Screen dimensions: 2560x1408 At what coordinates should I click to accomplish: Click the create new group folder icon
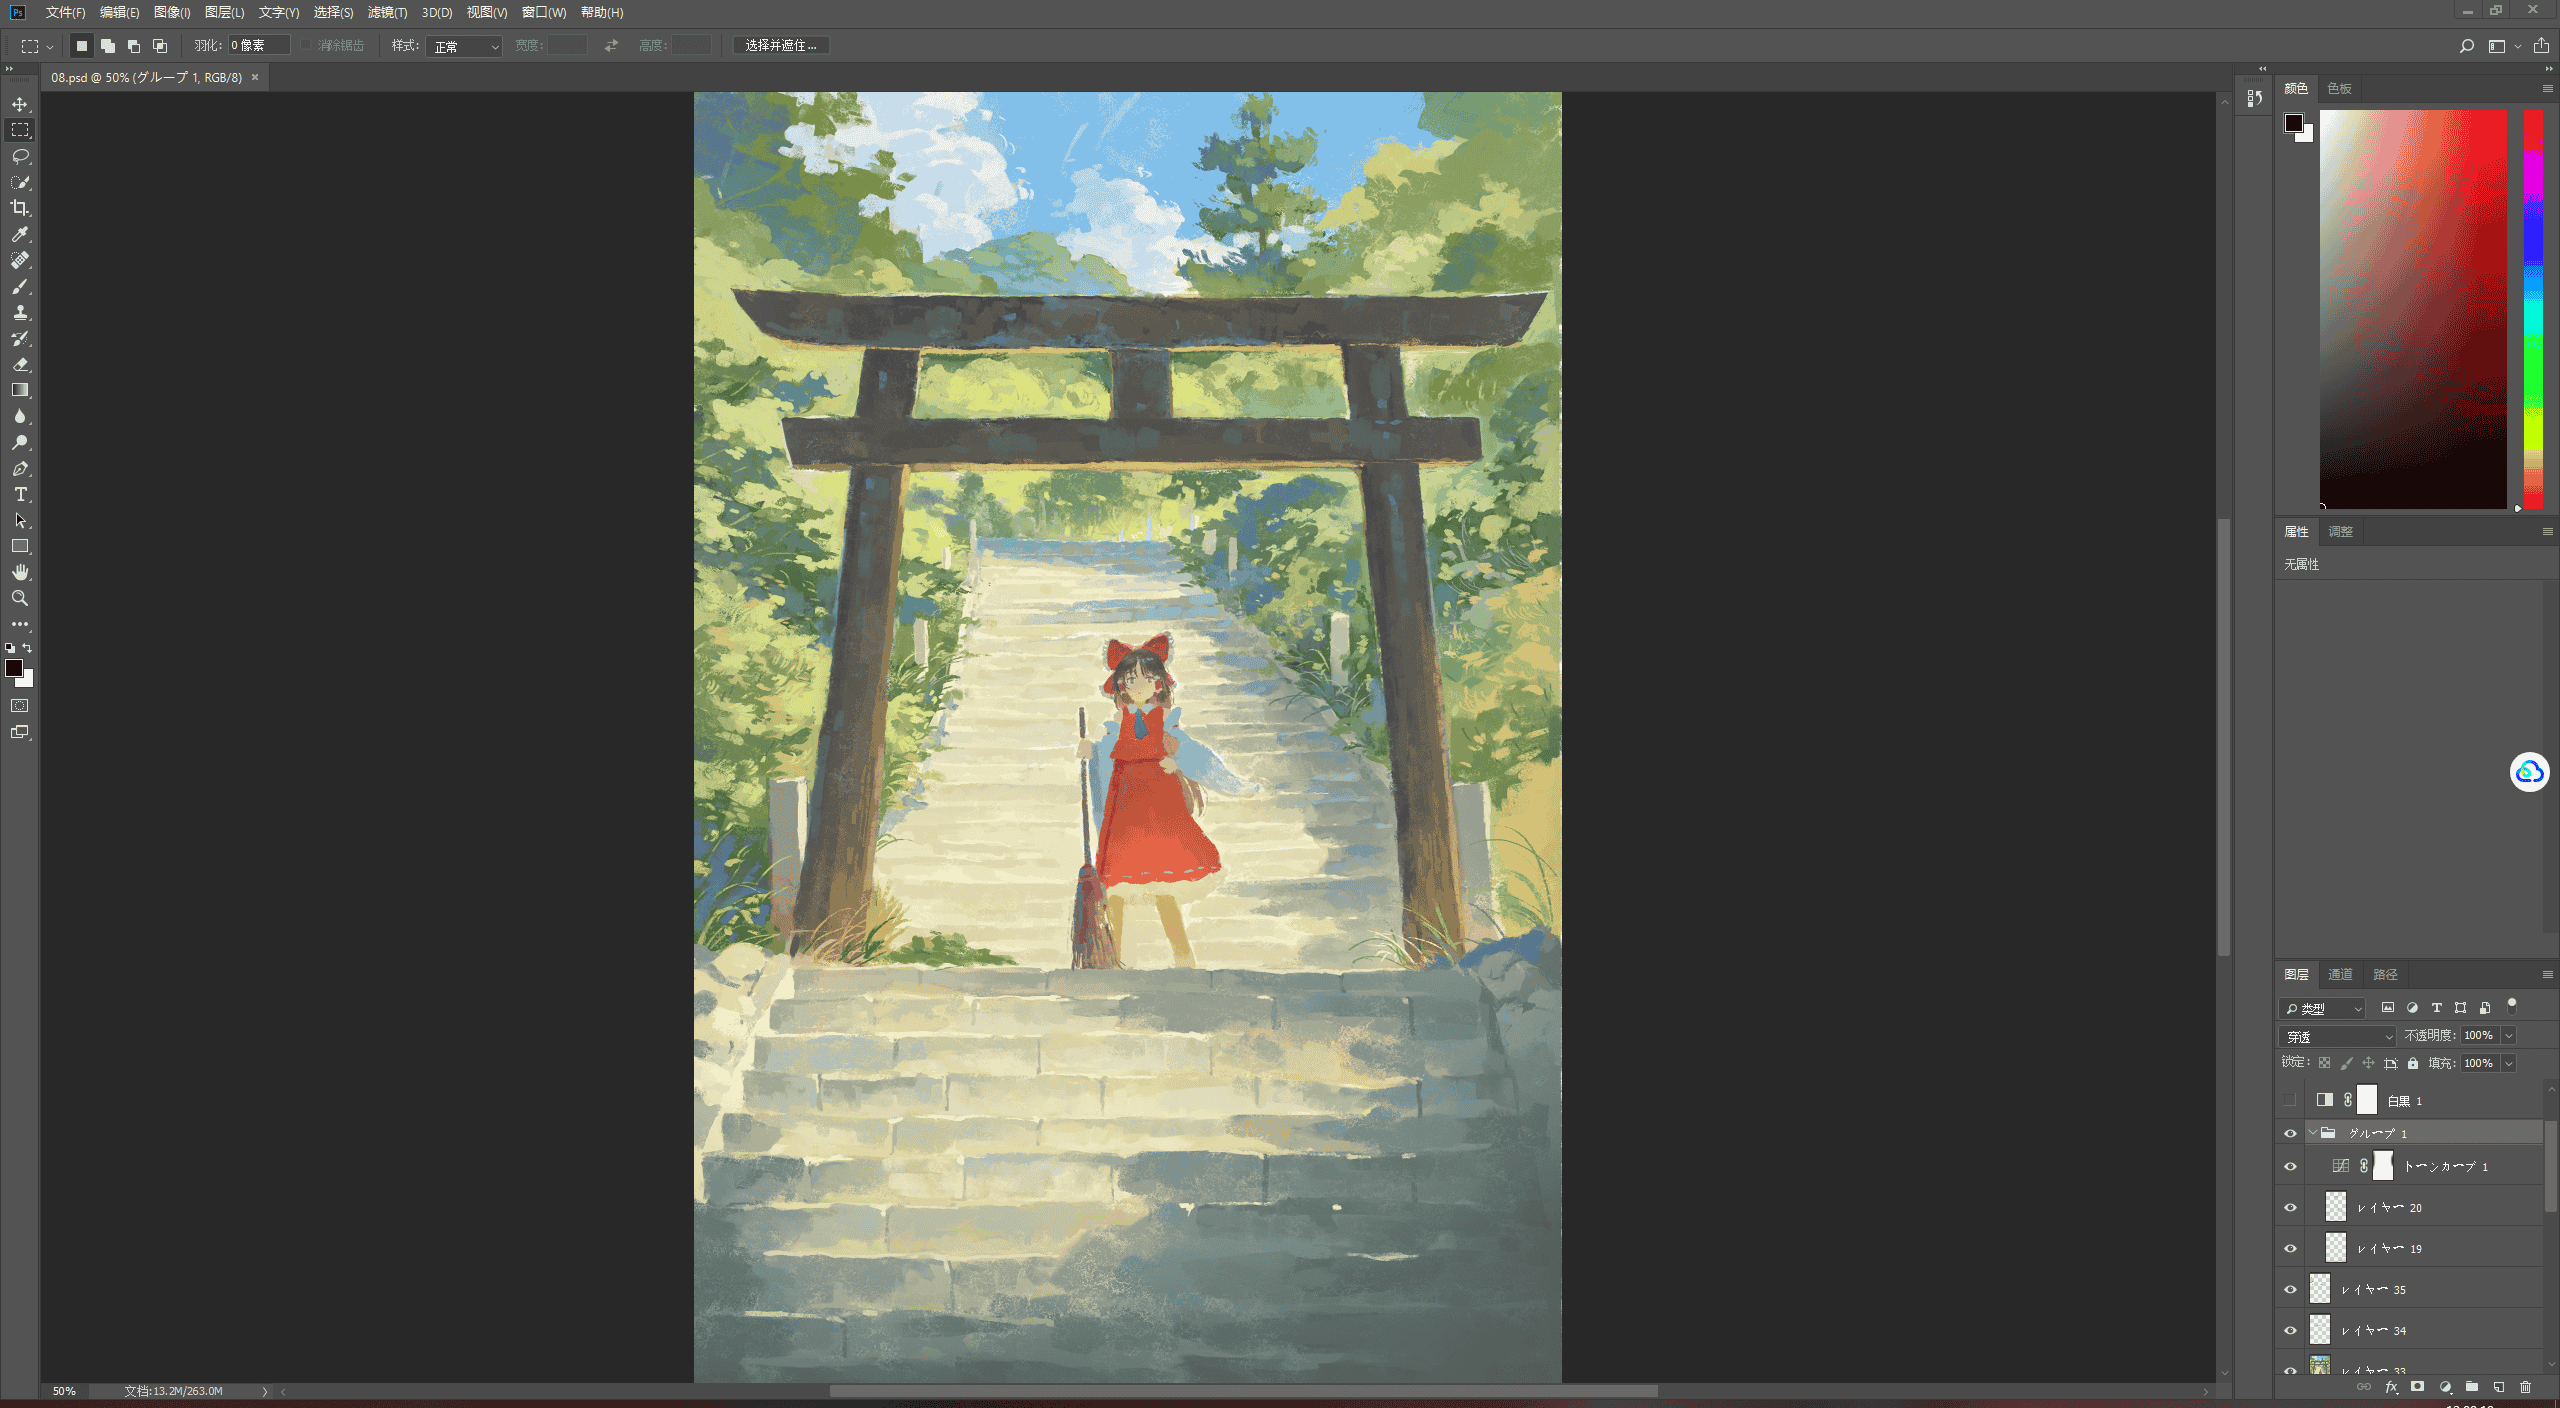[2471, 1387]
